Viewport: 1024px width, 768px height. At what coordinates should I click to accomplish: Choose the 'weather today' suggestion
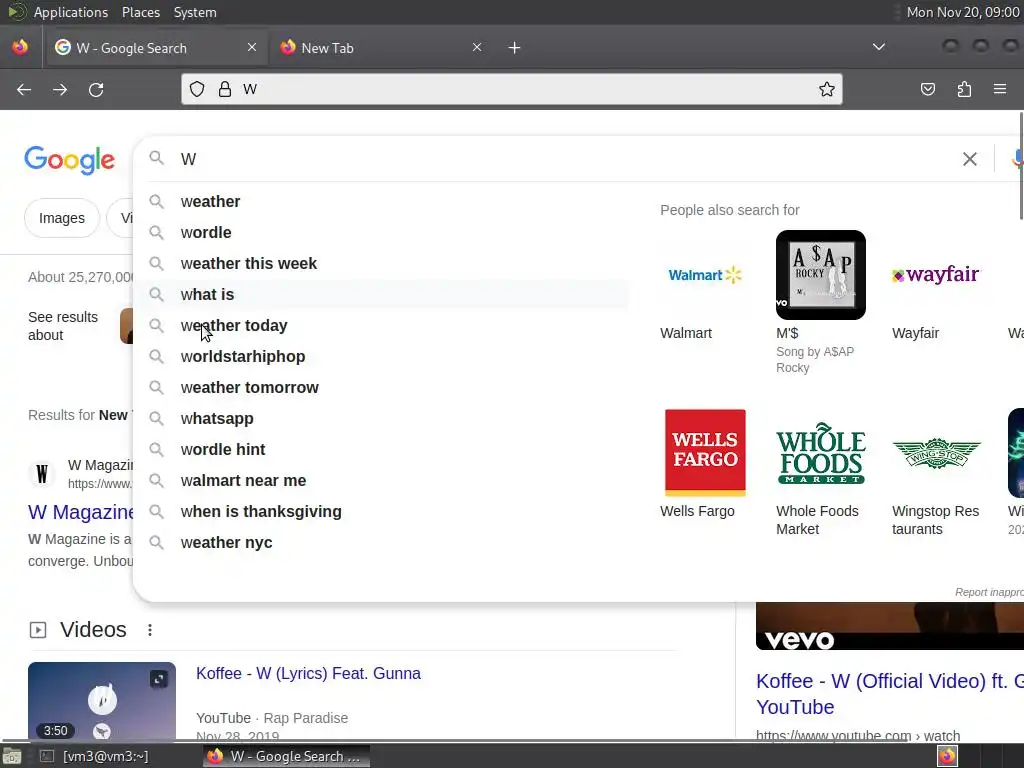coord(381,326)
